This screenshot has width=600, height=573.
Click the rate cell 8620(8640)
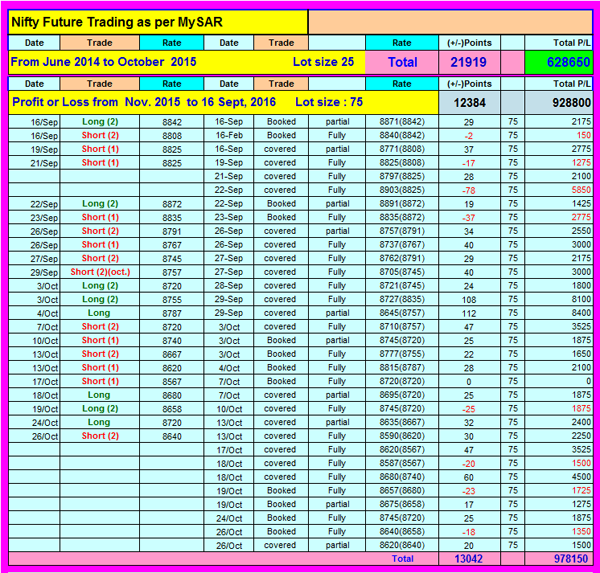click(402, 545)
